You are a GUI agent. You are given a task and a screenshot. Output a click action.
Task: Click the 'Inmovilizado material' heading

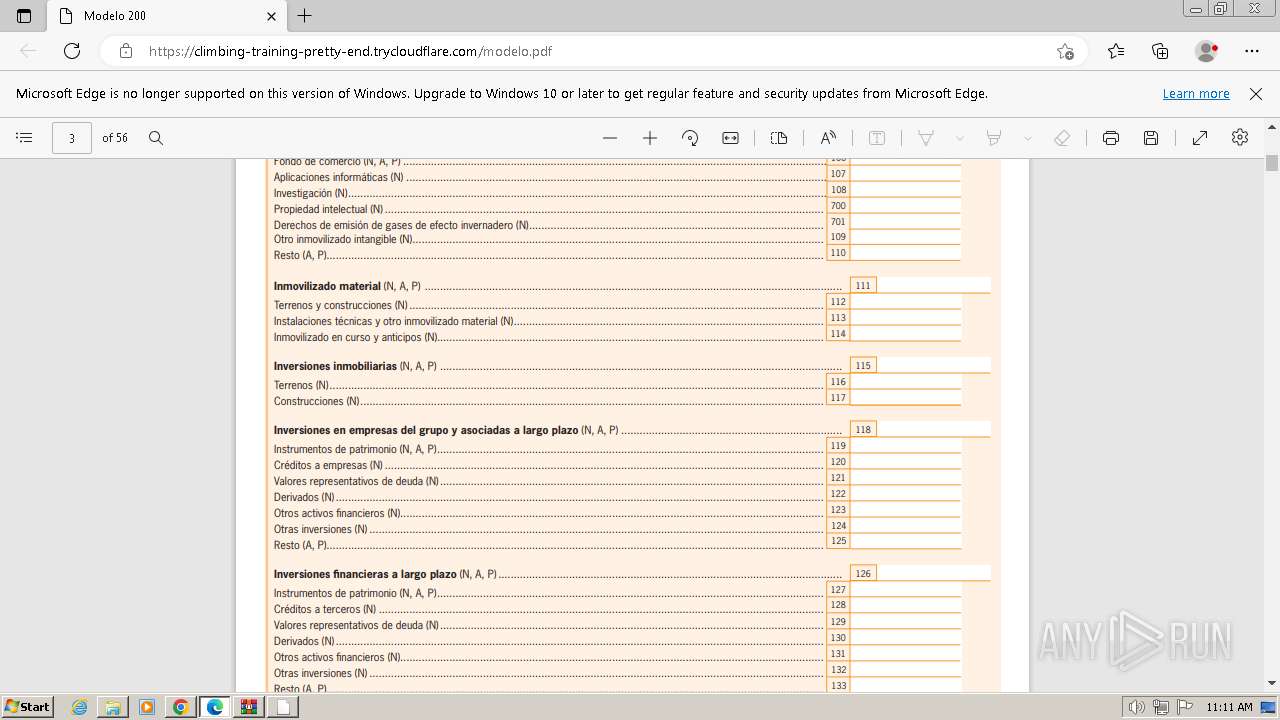coord(327,286)
